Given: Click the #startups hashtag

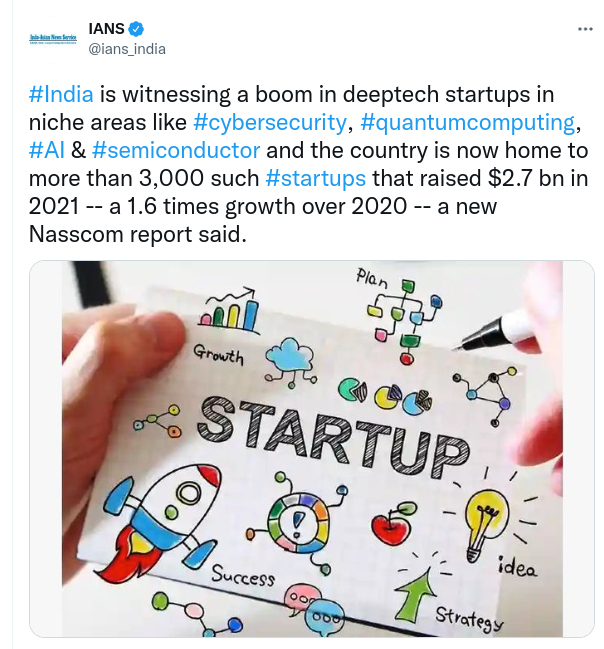Looking at the screenshot, I should (315, 178).
